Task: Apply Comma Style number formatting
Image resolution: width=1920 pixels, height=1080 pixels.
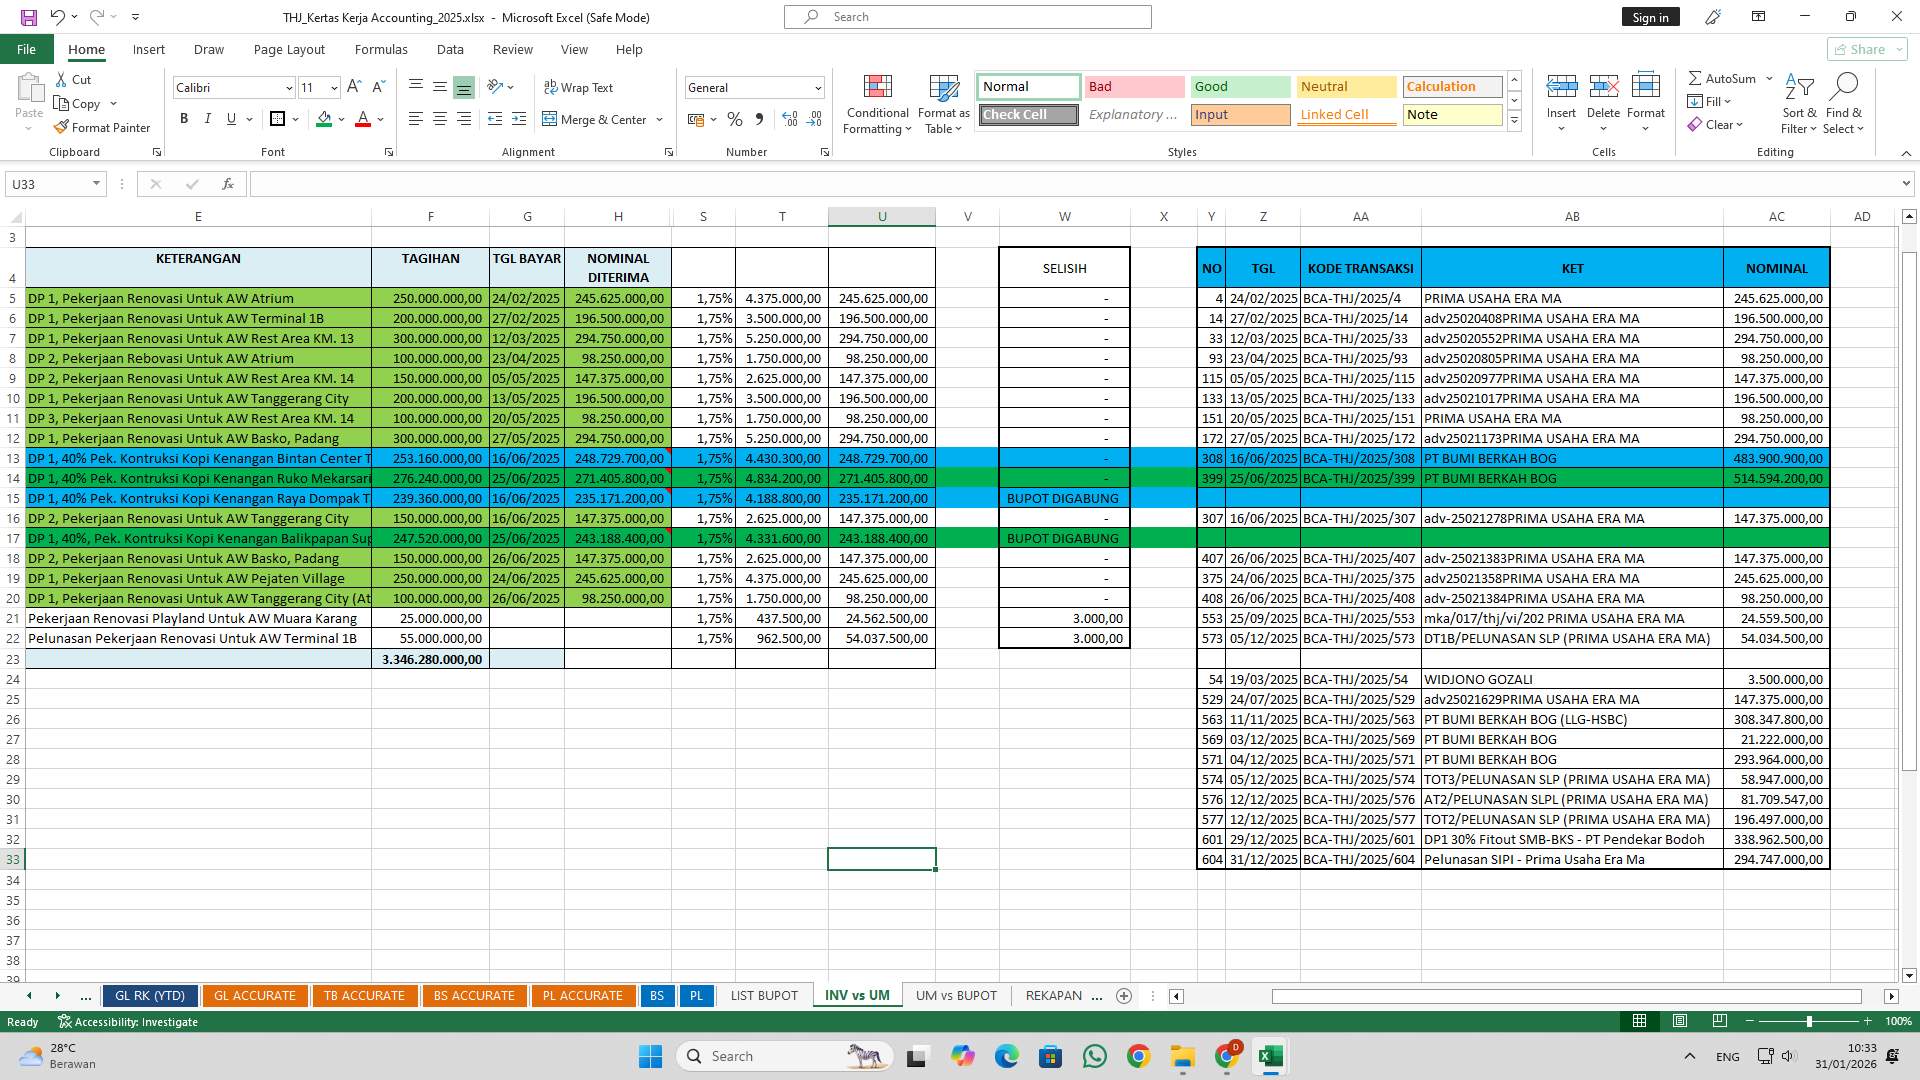Action: point(759,119)
